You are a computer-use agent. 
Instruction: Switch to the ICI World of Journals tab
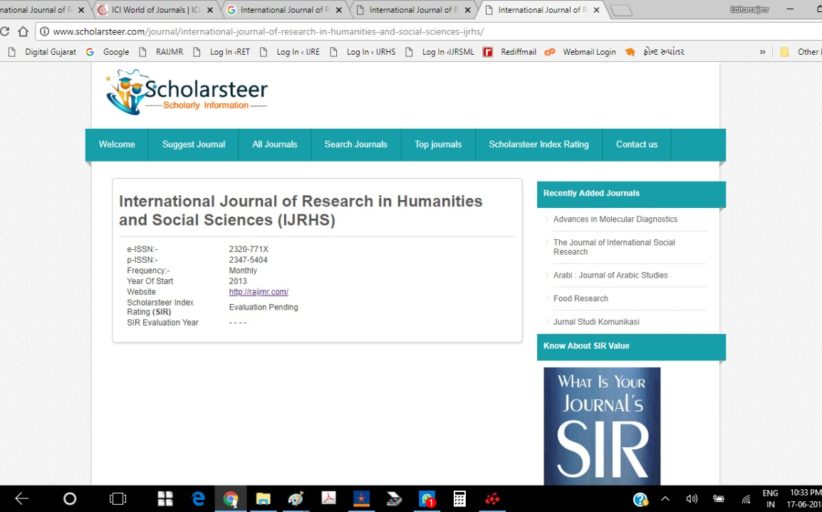(x=155, y=10)
